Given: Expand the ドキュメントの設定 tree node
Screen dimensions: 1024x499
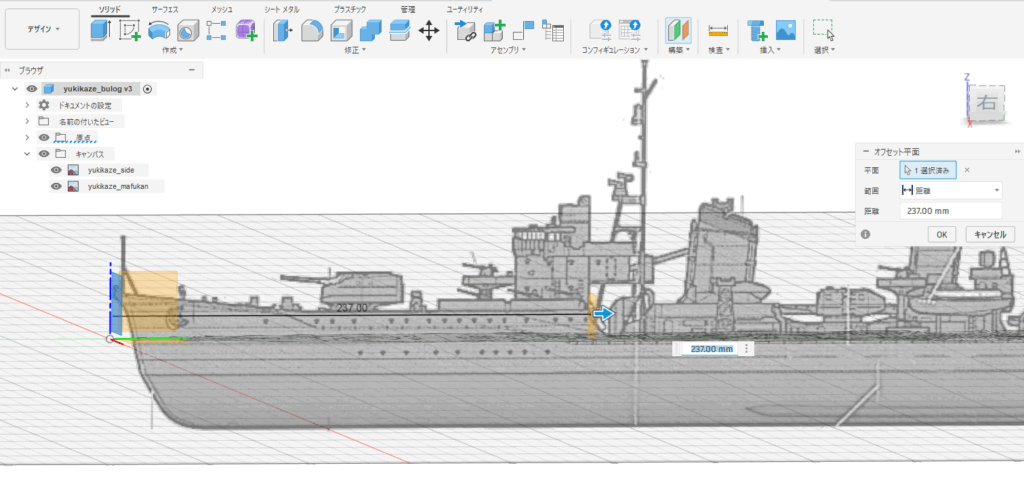Looking at the screenshot, I should (27, 105).
